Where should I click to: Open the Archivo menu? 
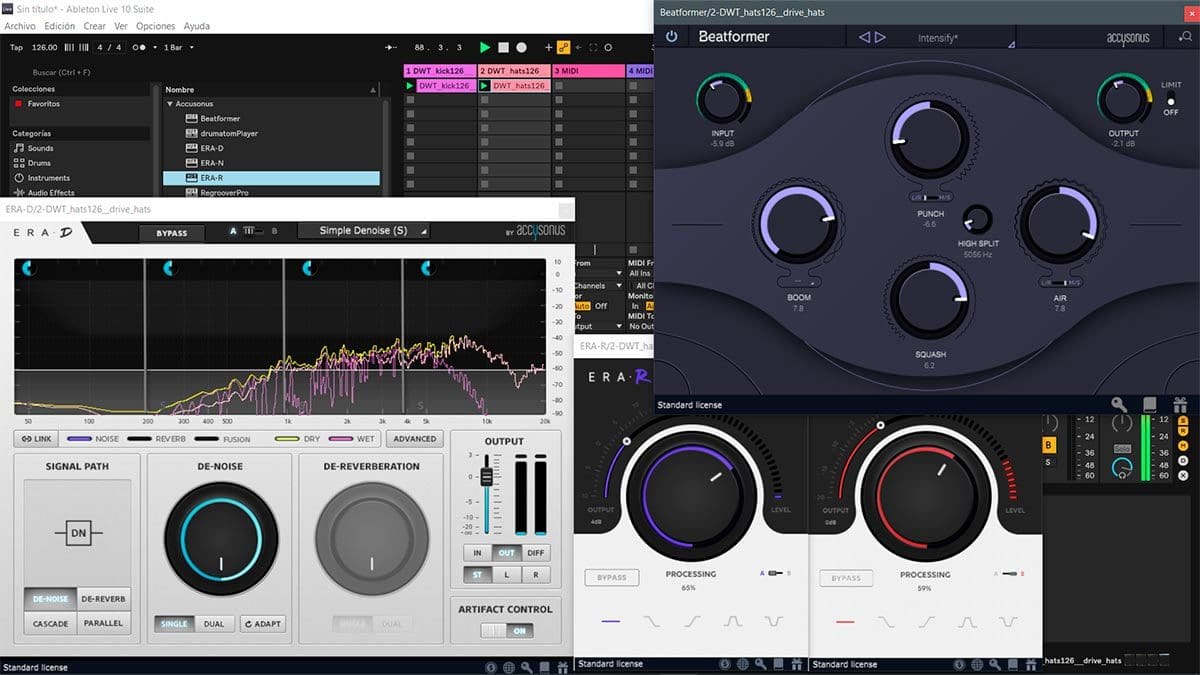pos(20,26)
